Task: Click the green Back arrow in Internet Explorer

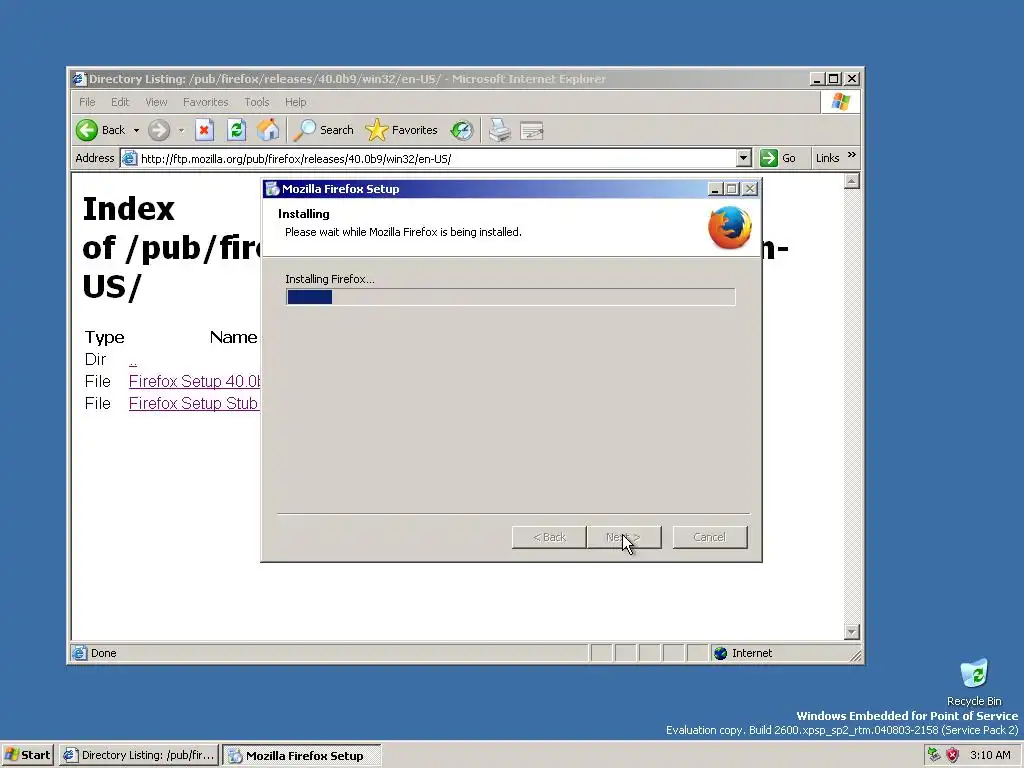Action: [87, 130]
